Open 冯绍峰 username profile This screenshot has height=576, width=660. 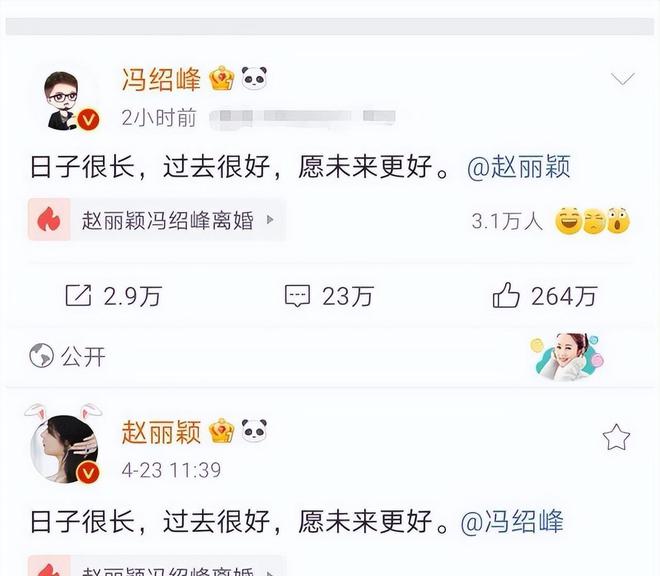[162, 79]
